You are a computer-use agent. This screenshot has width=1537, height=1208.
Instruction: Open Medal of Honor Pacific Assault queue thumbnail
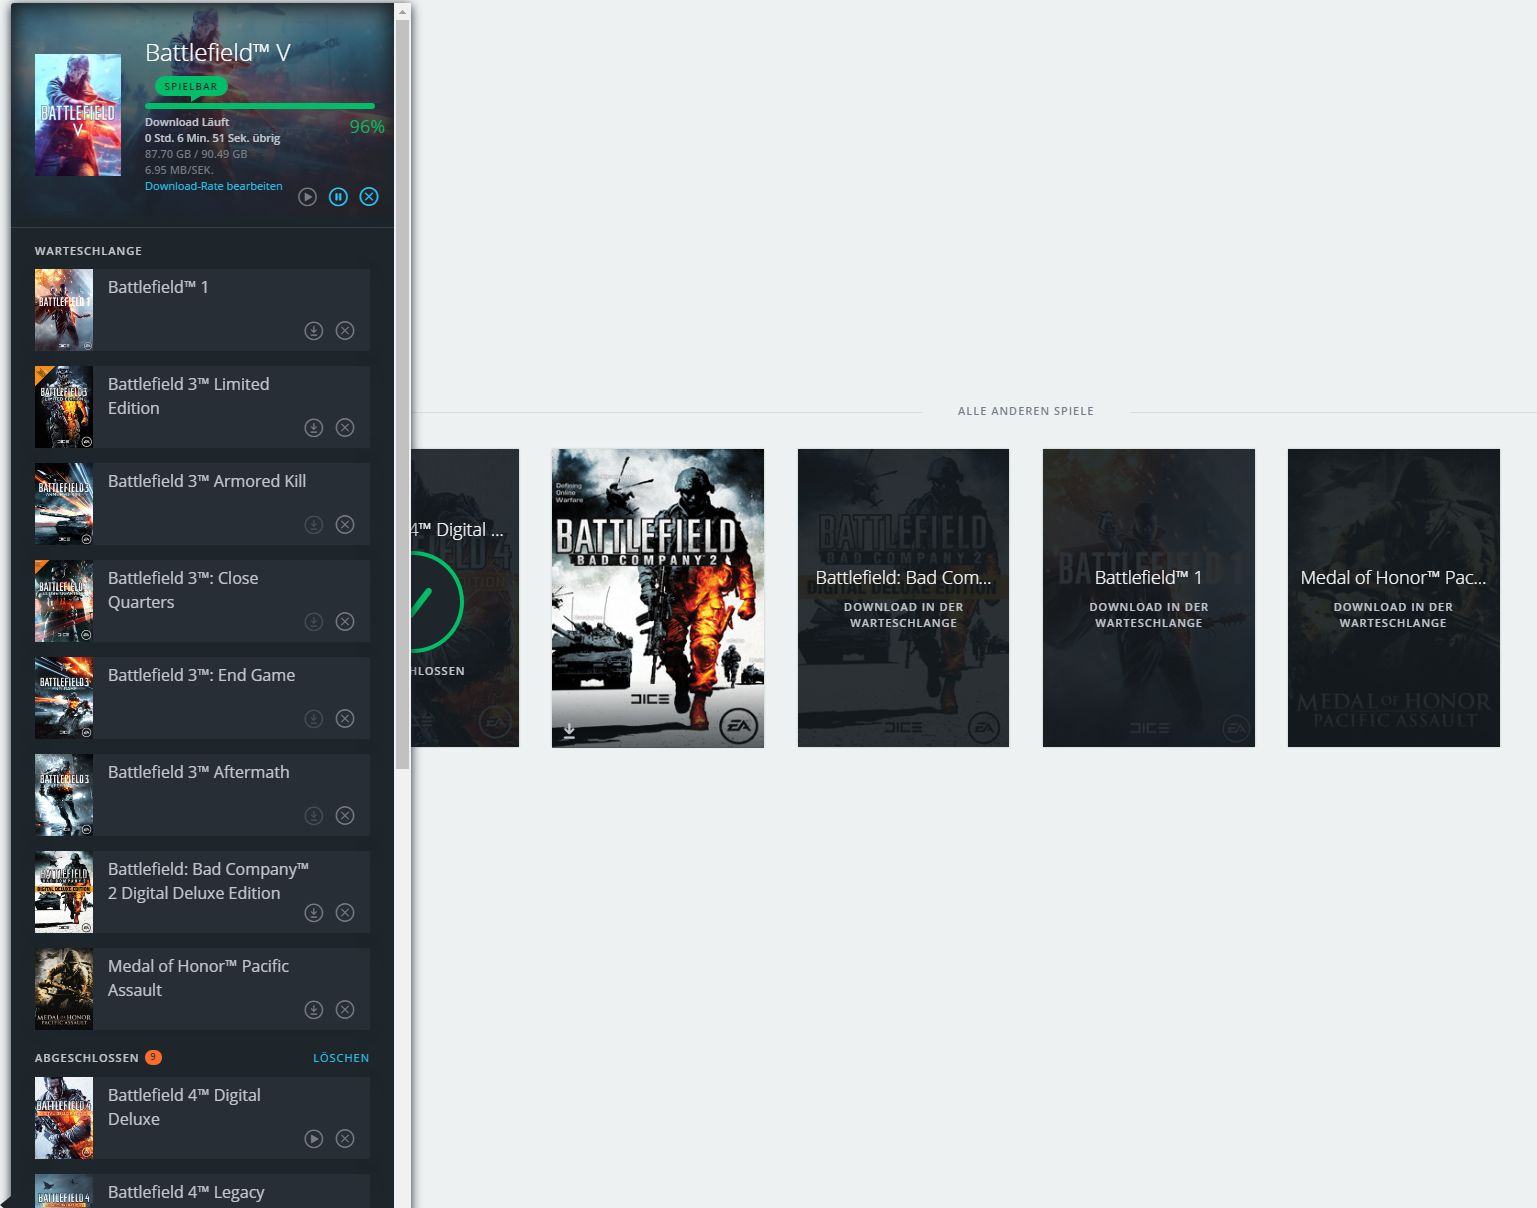[x=64, y=989]
